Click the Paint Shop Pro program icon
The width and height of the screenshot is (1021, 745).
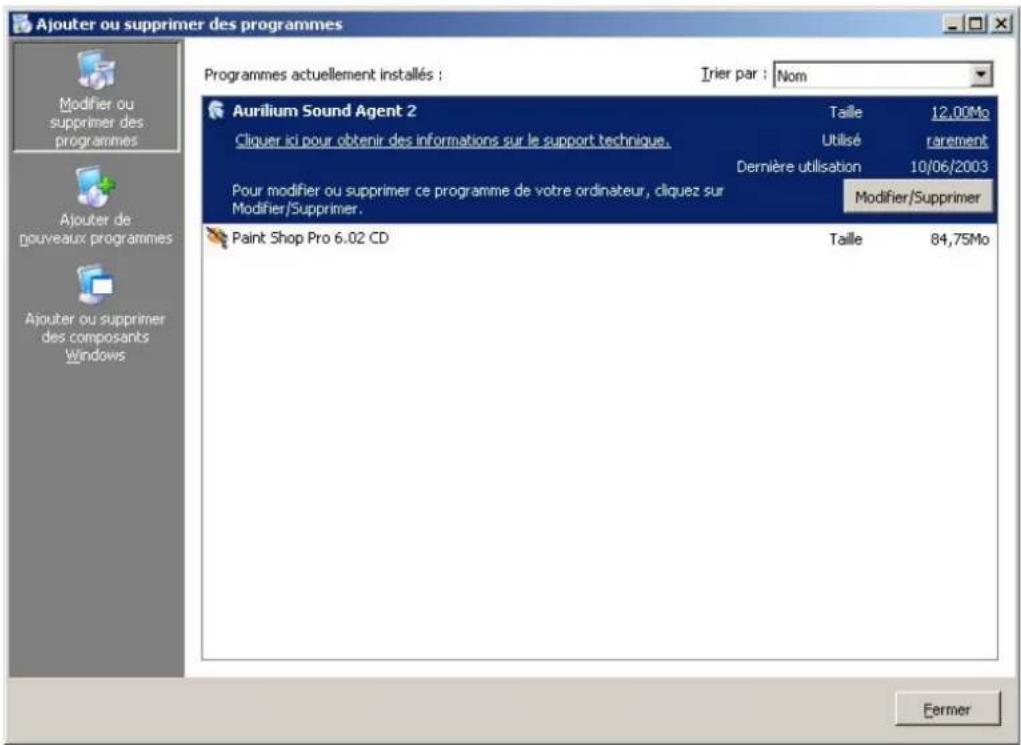coord(217,238)
